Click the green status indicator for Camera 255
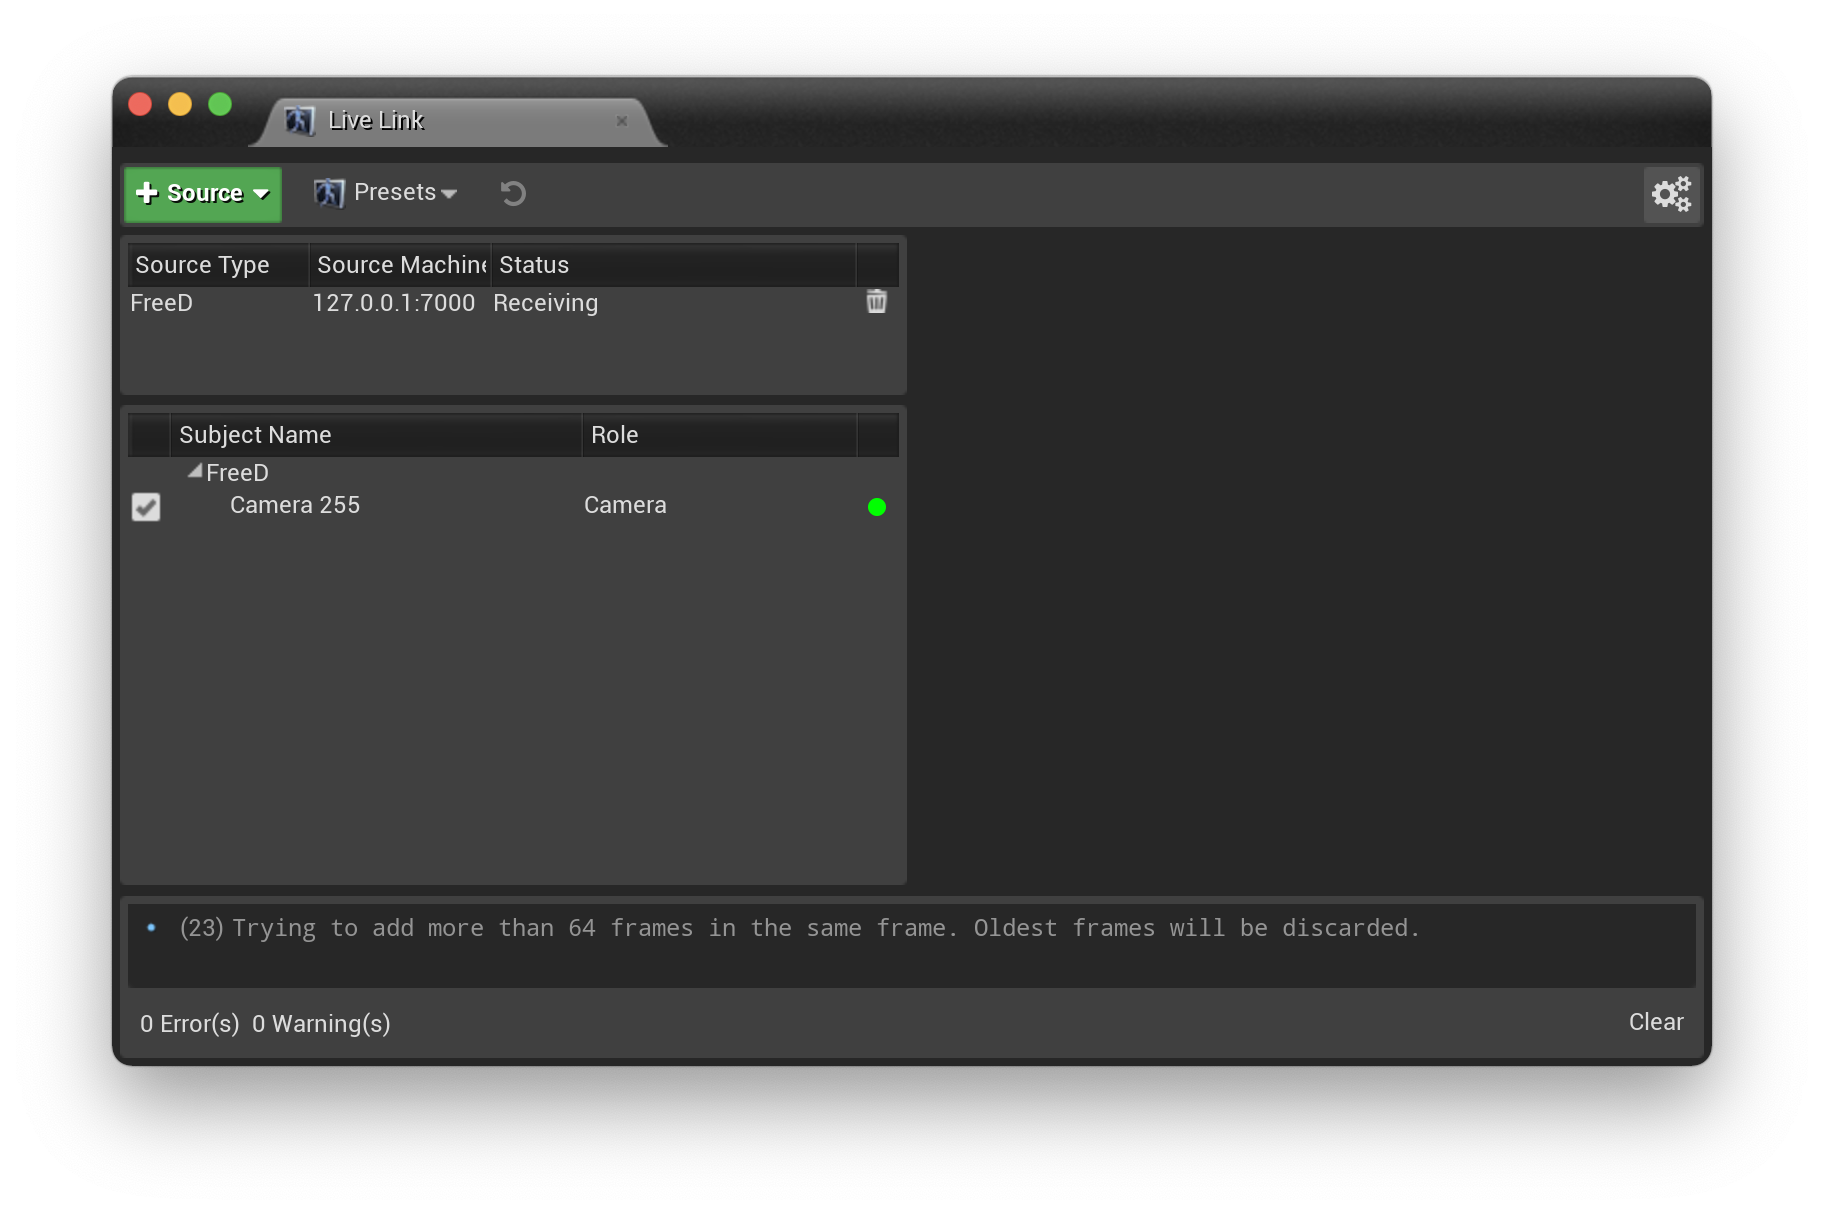The image size is (1824, 1214). pyautogui.click(x=876, y=506)
